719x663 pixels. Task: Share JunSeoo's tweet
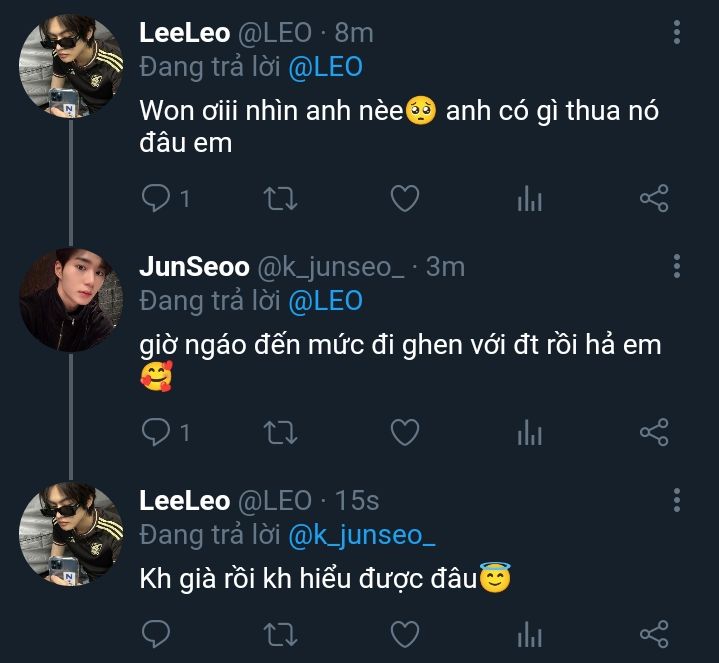pyautogui.click(x=653, y=432)
